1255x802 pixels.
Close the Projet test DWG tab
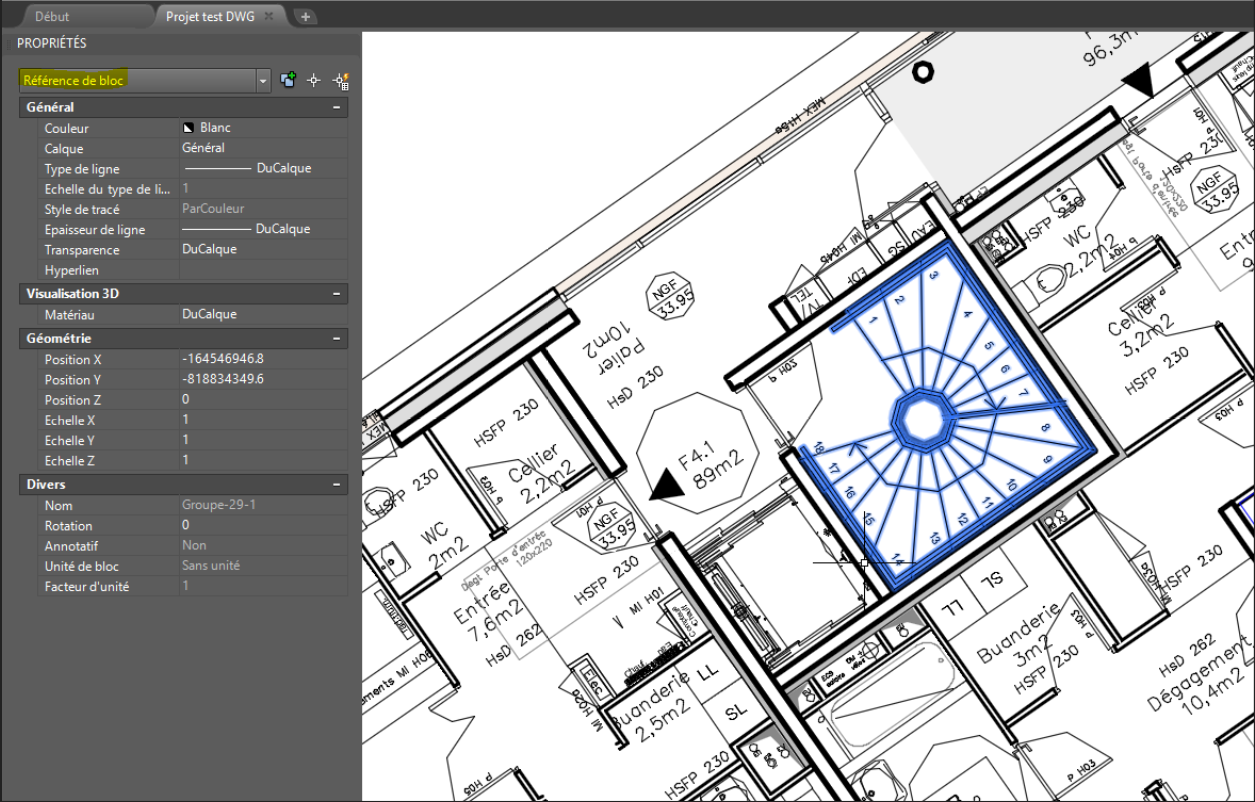coord(269,17)
